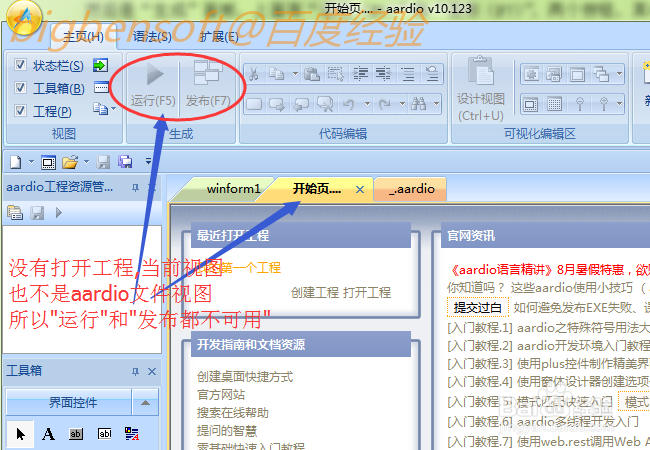Switch to the 开始页 document tab
Viewport: 650px width, 450px height.
pyautogui.click(x=317, y=189)
